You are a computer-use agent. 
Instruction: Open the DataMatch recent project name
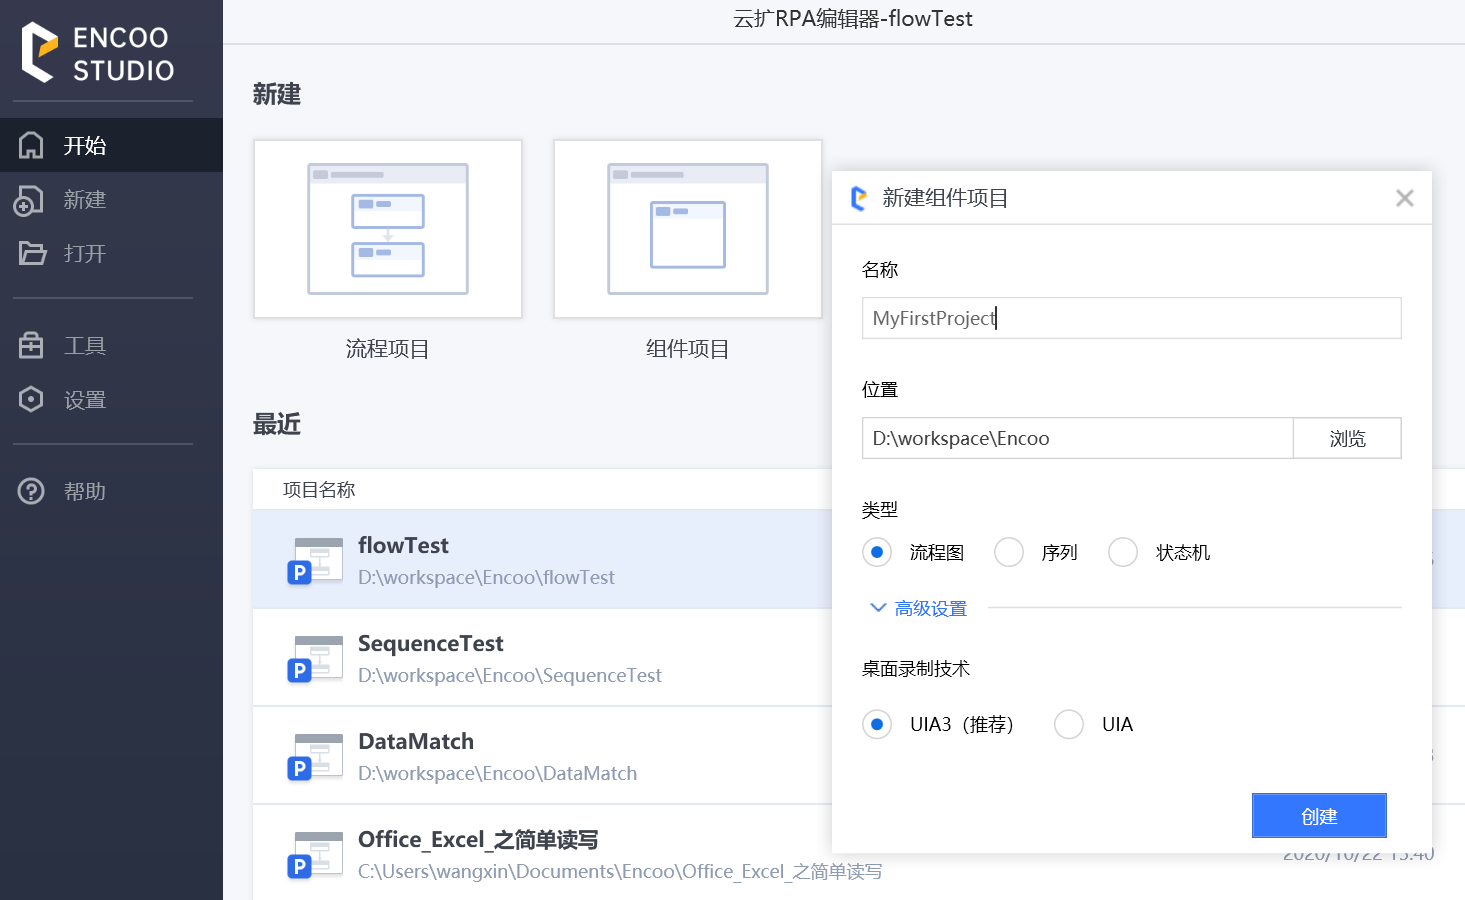point(416,741)
